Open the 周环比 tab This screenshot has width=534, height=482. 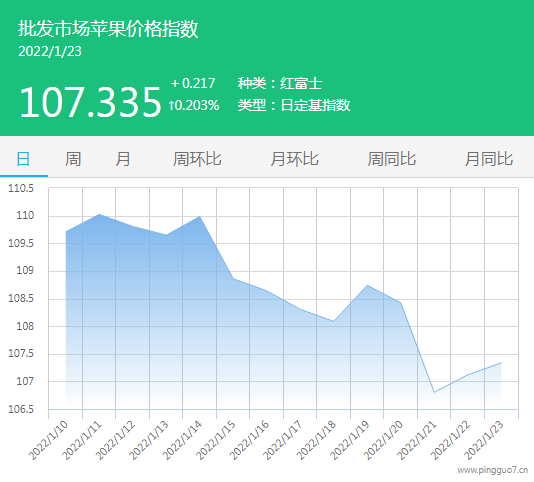click(197, 159)
